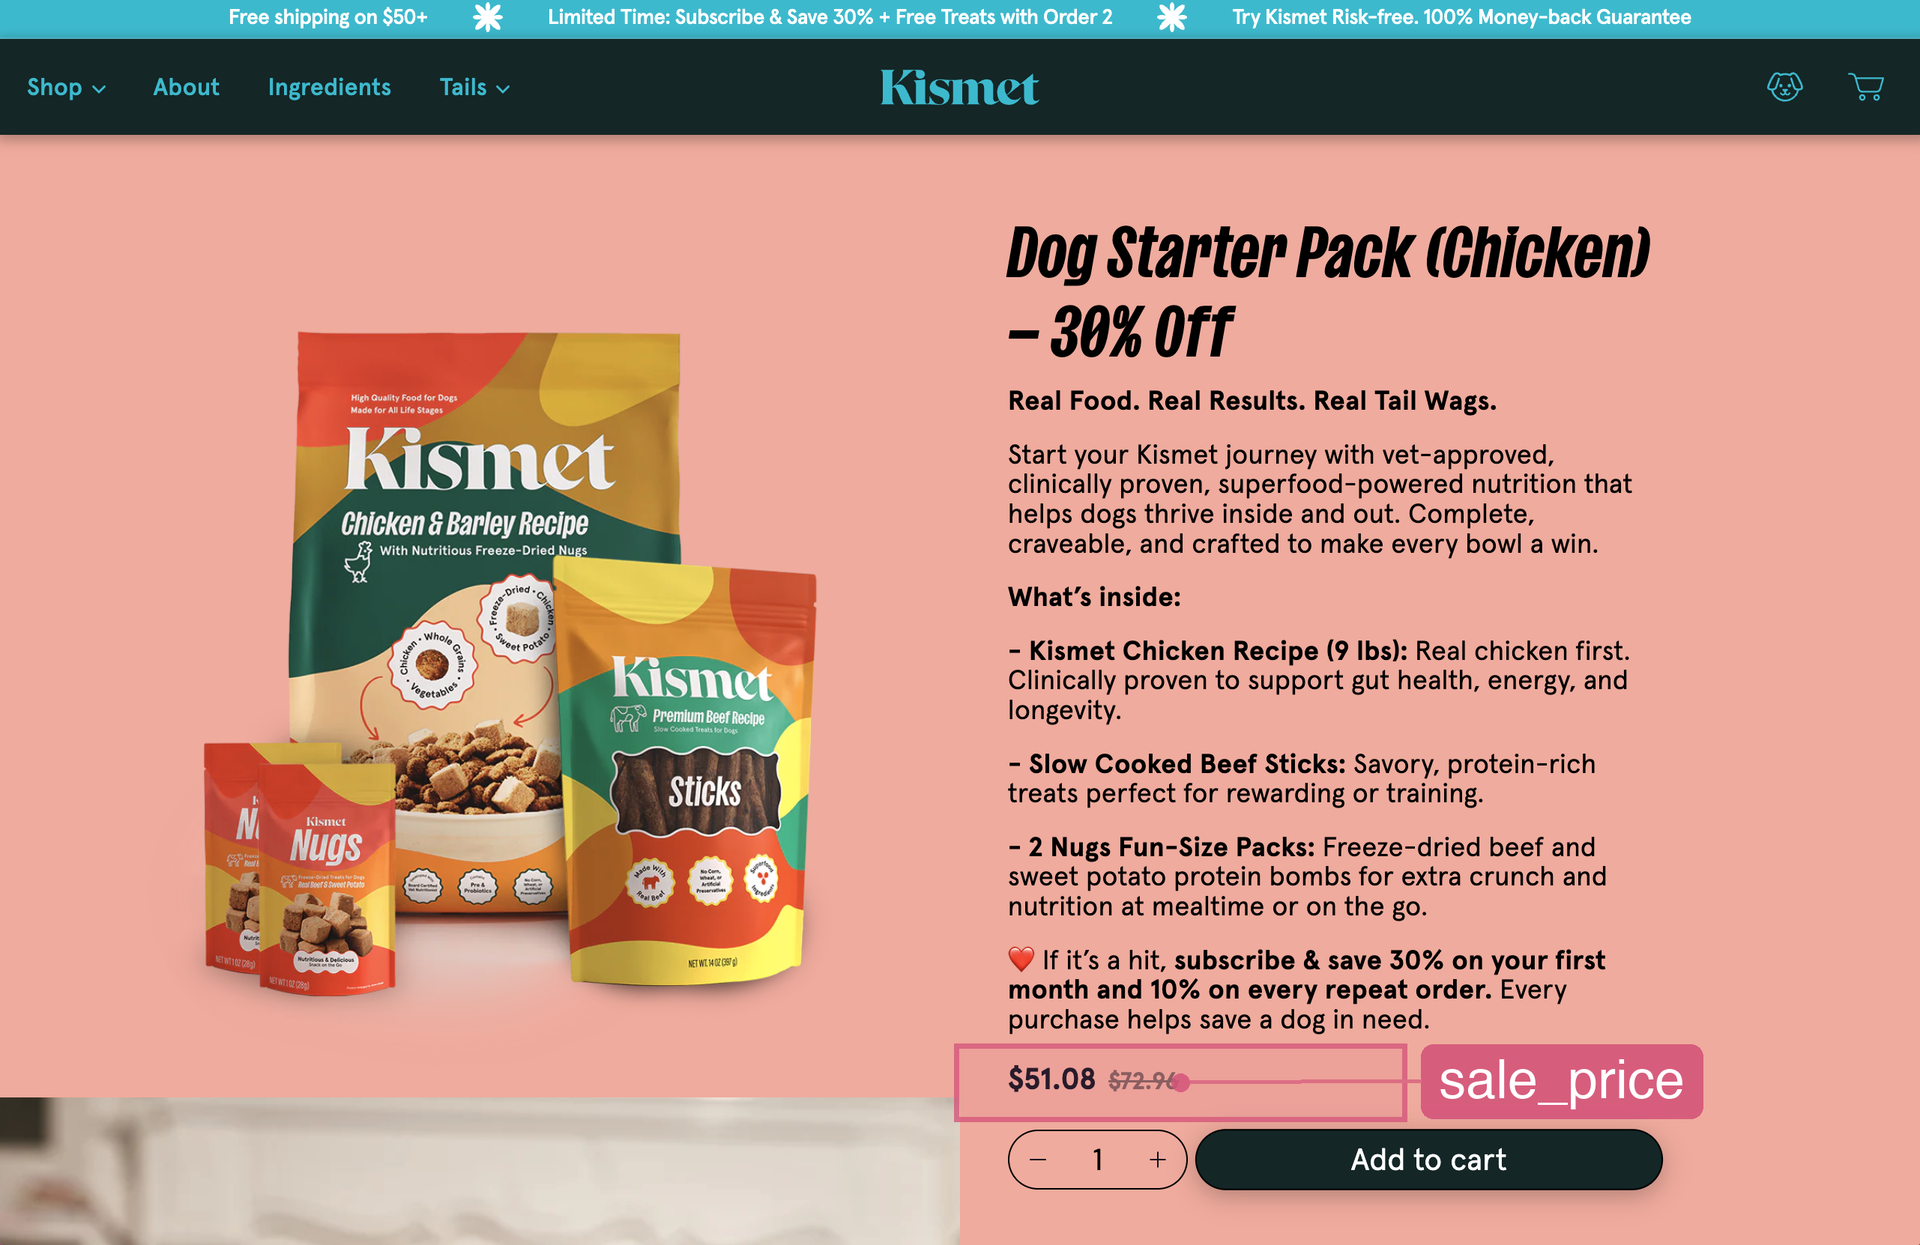Click the Money-back Guarantee banner text
Image resolution: width=1920 pixels, height=1245 pixels.
click(1462, 17)
